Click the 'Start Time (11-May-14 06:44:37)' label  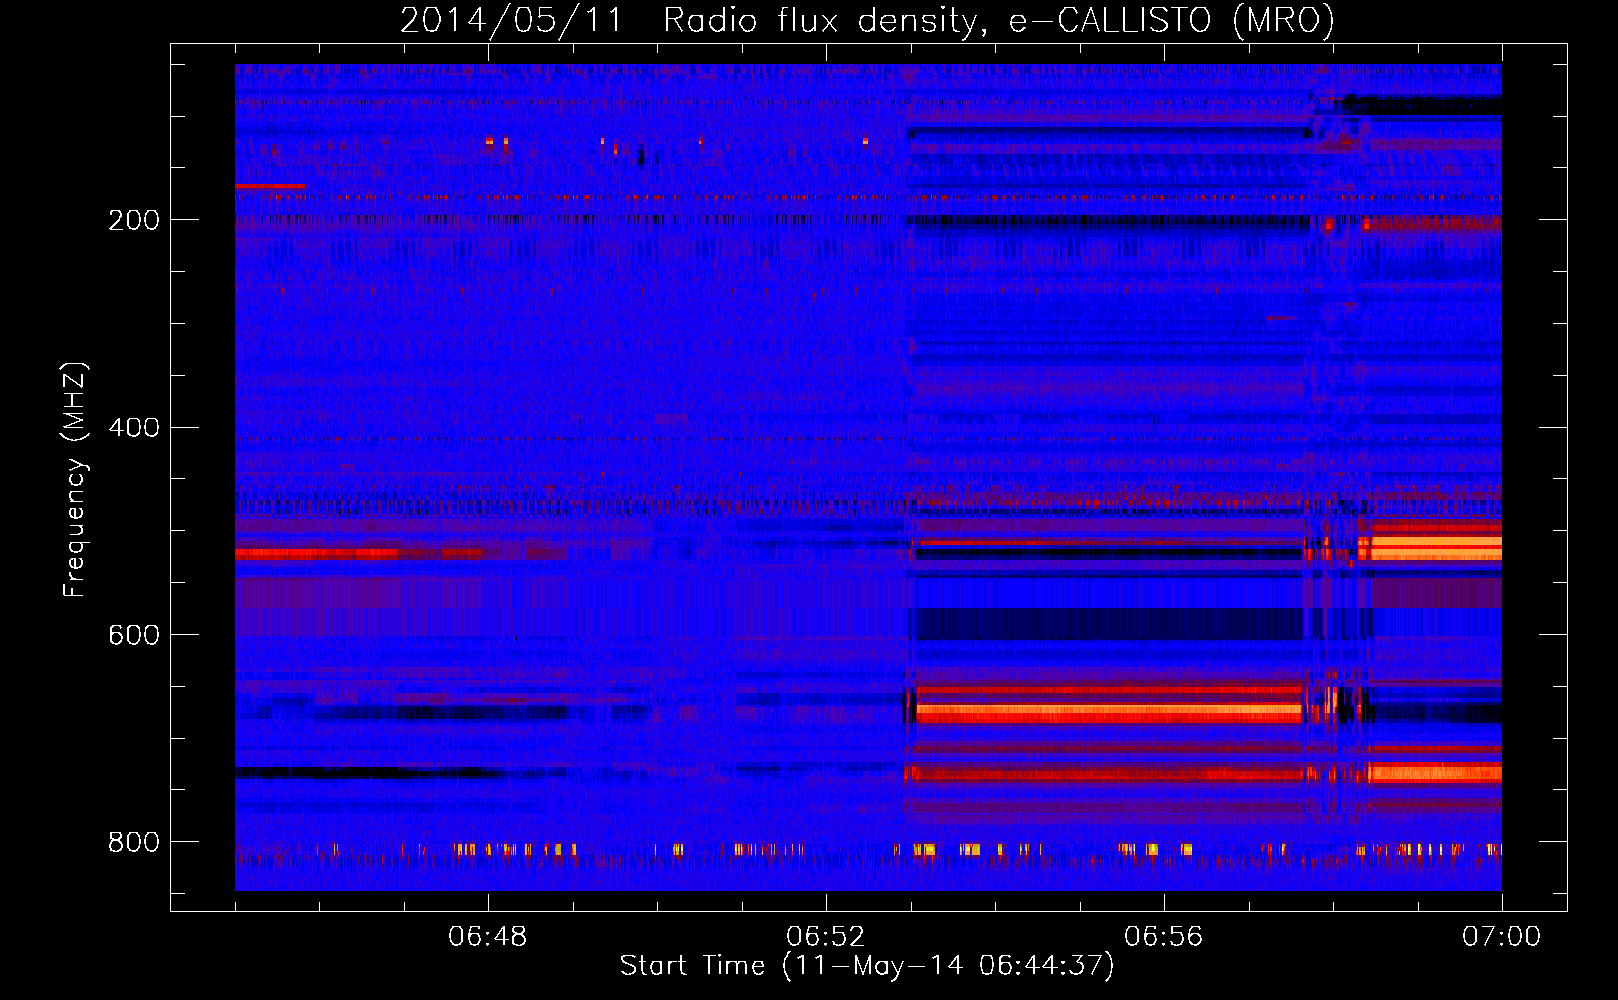click(867, 966)
